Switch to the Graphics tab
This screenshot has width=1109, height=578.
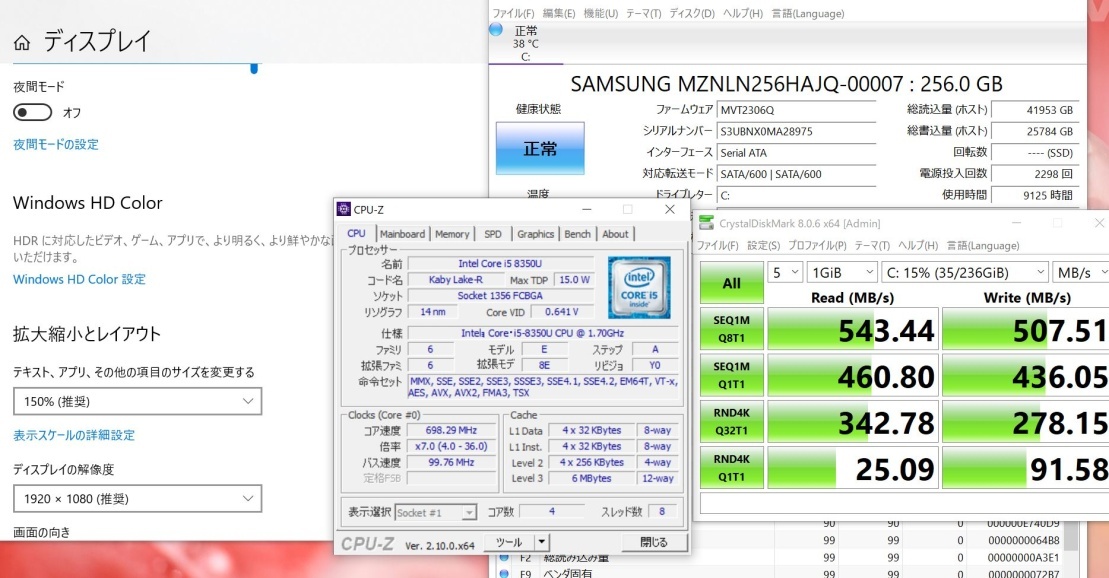coord(535,234)
